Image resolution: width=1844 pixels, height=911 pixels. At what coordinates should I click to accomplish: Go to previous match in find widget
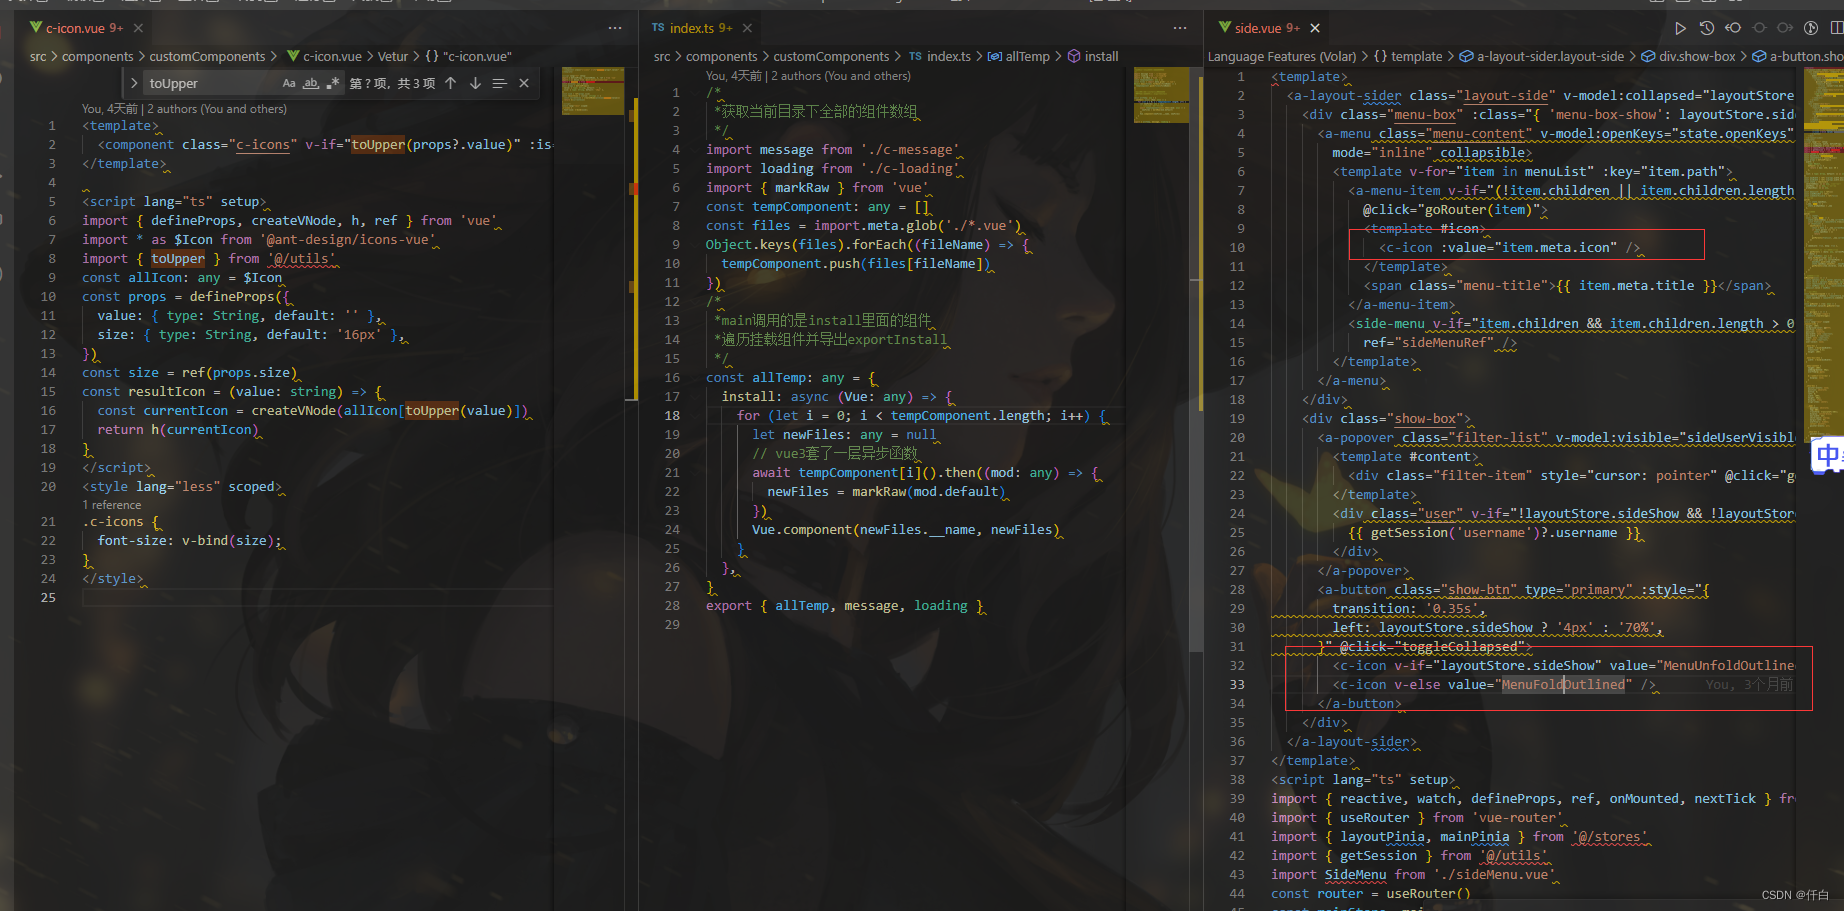(x=451, y=83)
